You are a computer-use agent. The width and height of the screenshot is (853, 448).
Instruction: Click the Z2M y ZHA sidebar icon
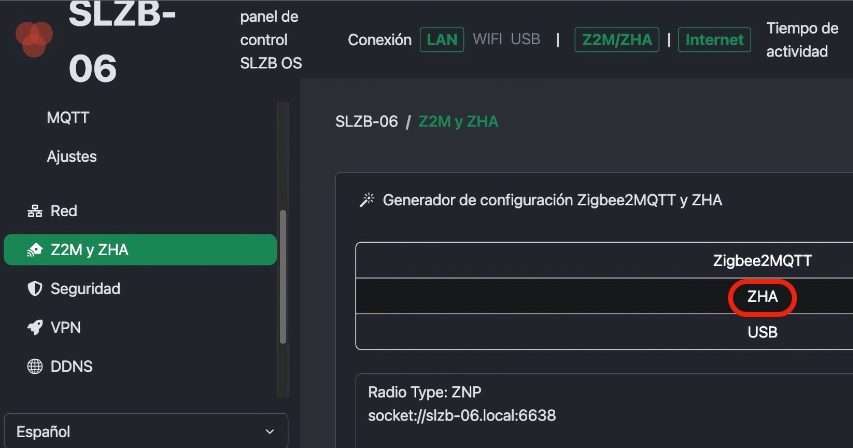pyautogui.click(x=35, y=250)
